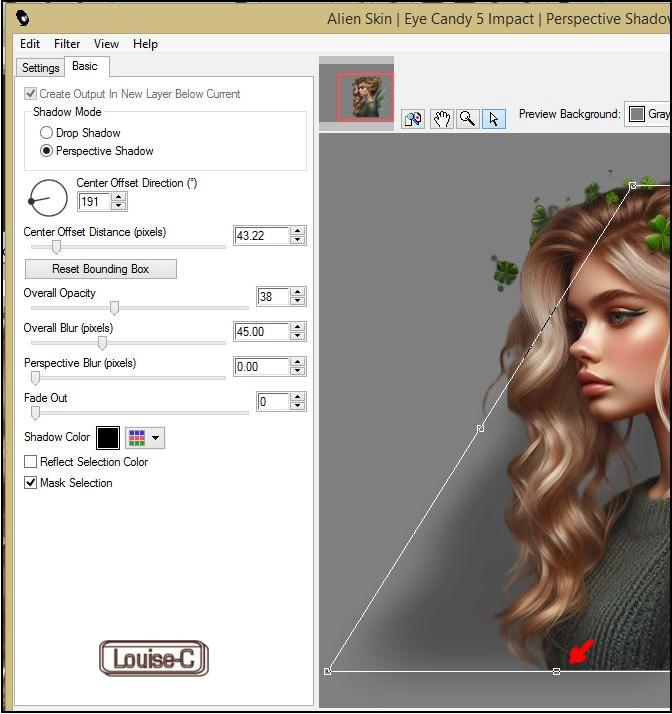Open the color grid palette icon

[137, 438]
